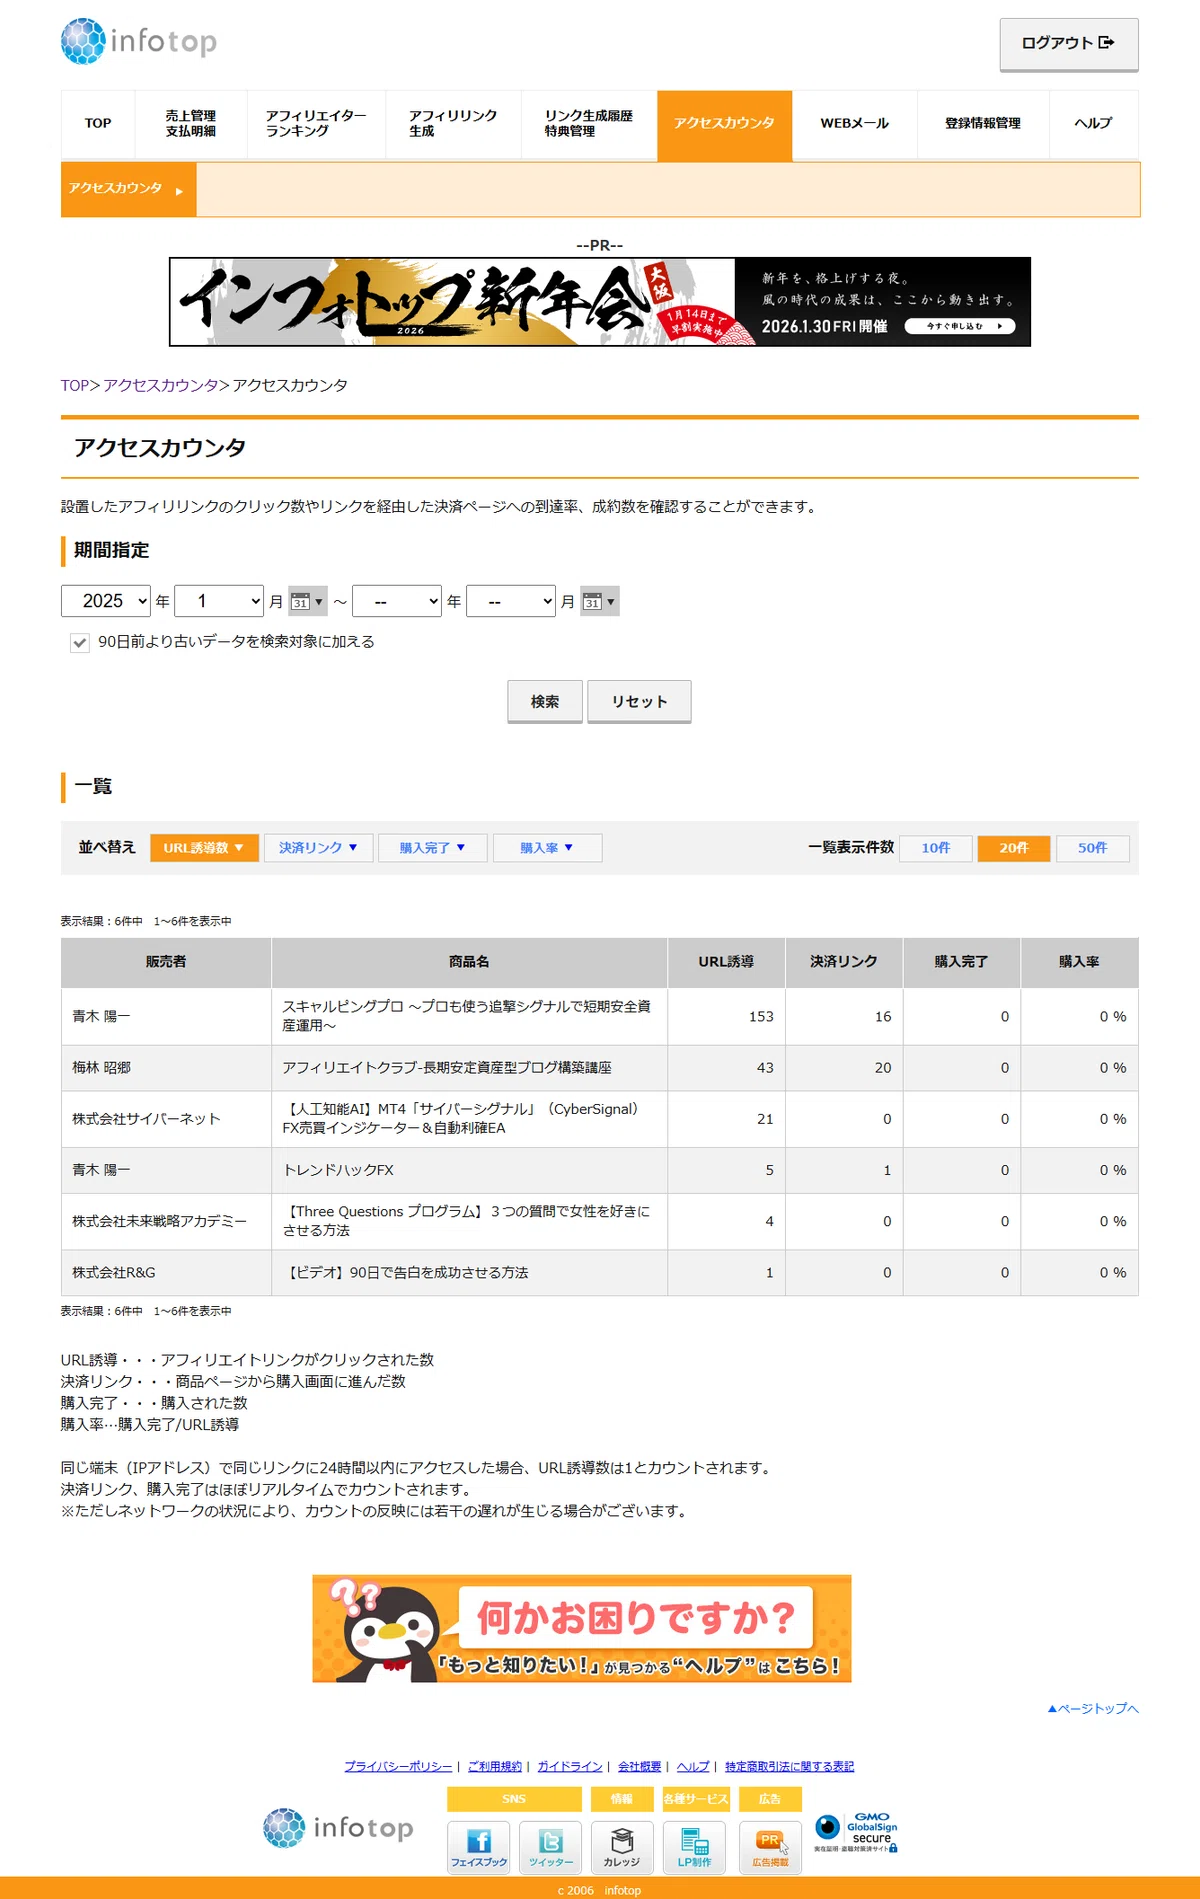
Task: Open アフィリエイターランキング menu
Action: click(x=316, y=124)
